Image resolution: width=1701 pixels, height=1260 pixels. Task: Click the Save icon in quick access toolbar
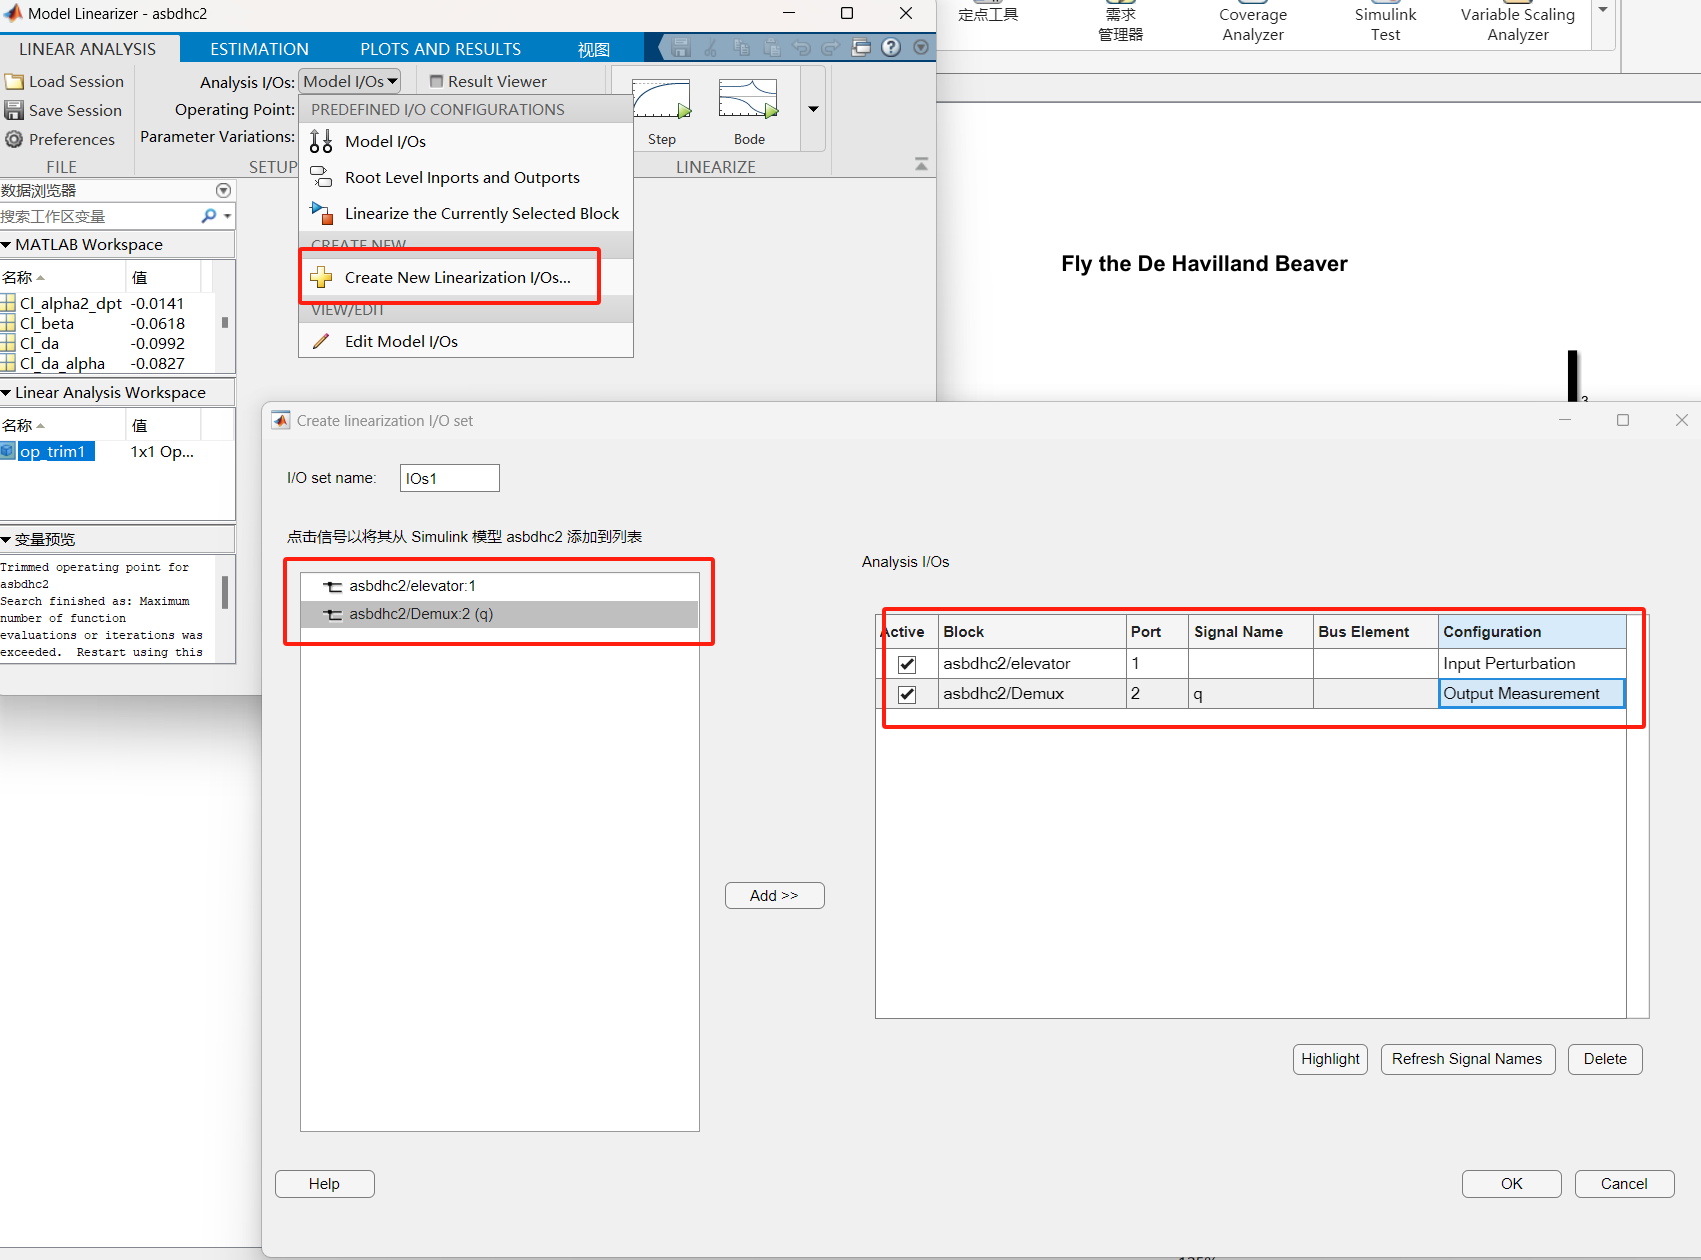point(681,47)
